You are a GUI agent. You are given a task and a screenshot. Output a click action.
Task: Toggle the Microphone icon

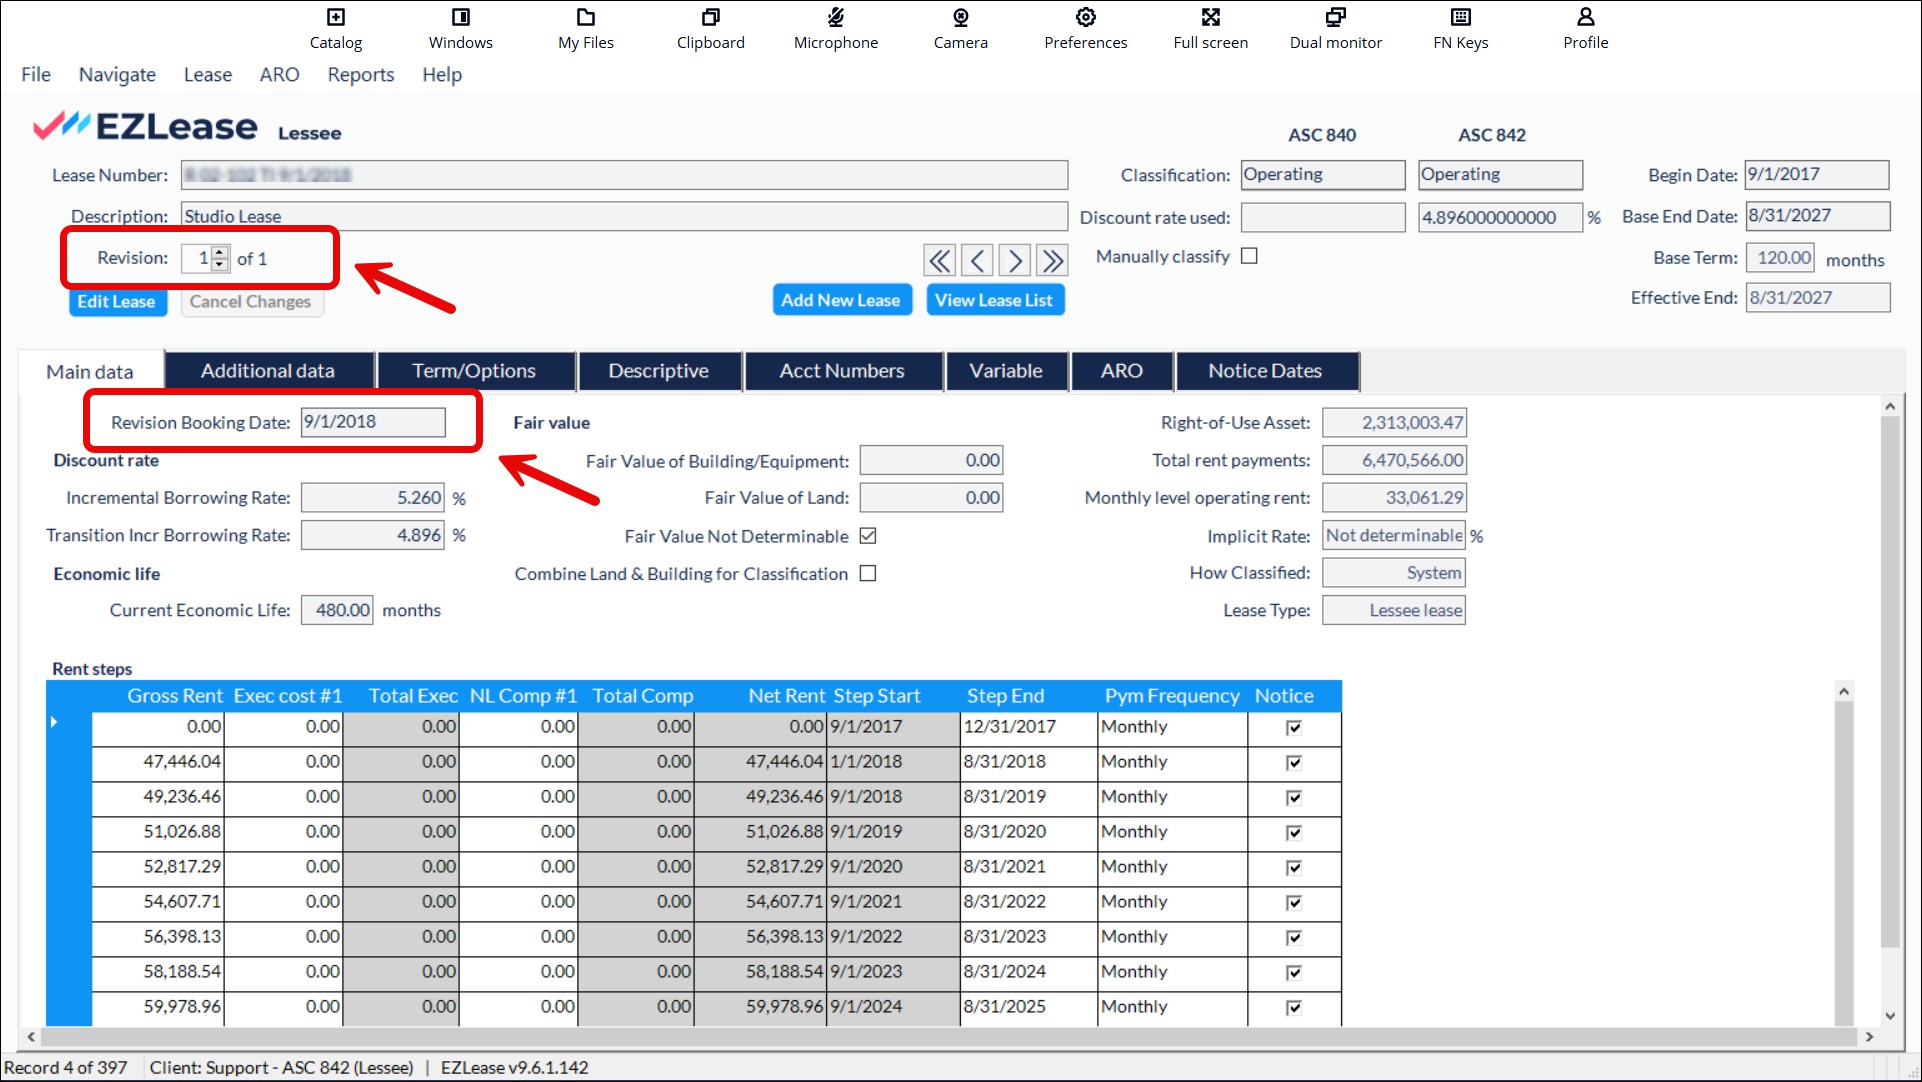[836, 28]
